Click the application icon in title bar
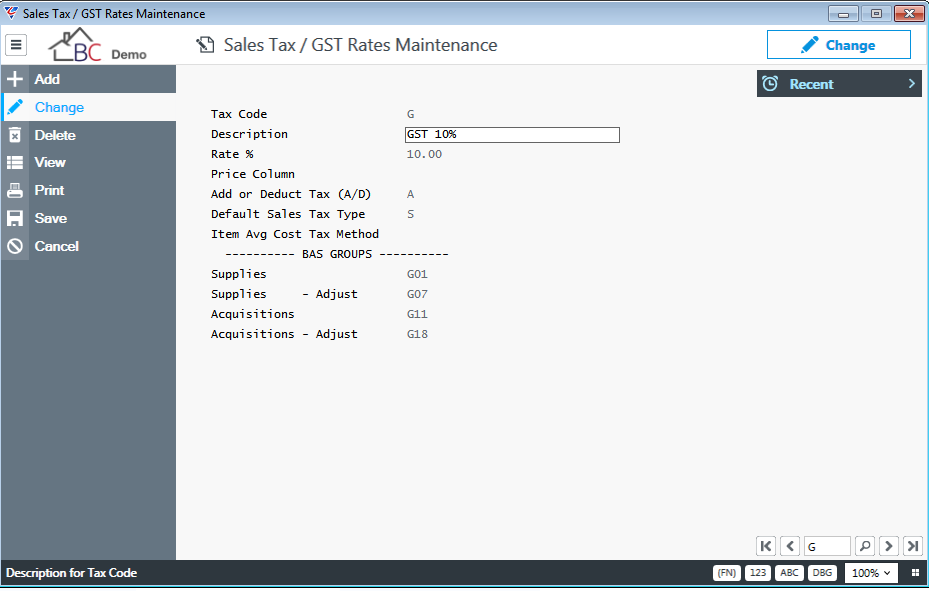 point(11,12)
